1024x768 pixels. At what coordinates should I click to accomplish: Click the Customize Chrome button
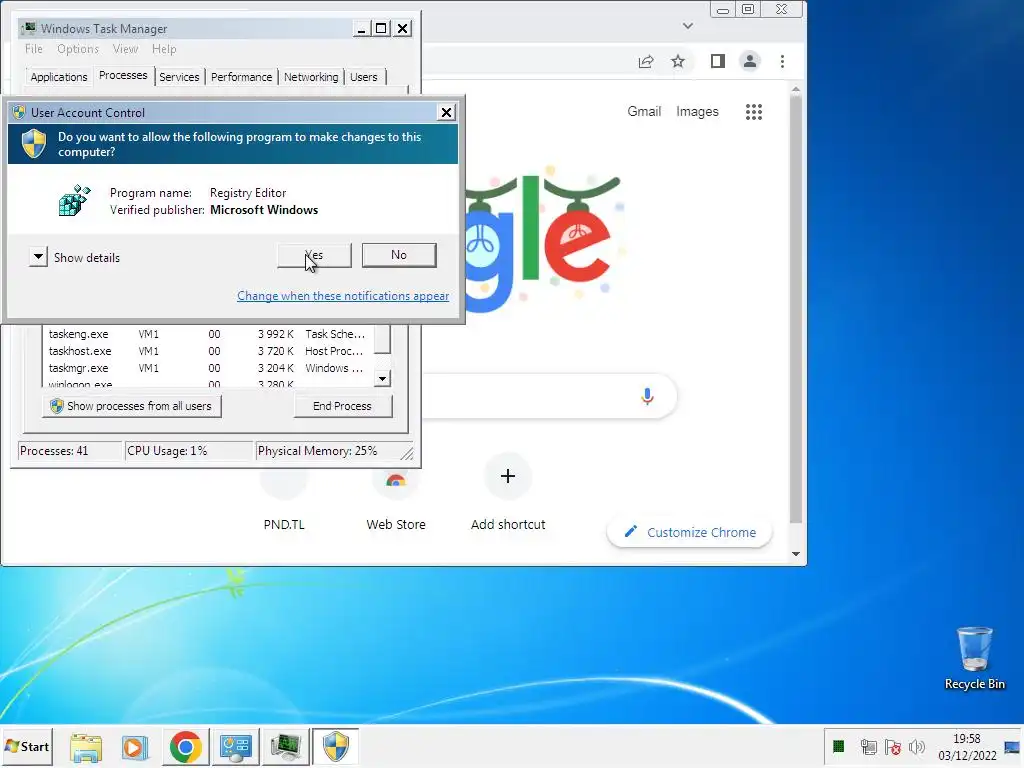coord(690,532)
